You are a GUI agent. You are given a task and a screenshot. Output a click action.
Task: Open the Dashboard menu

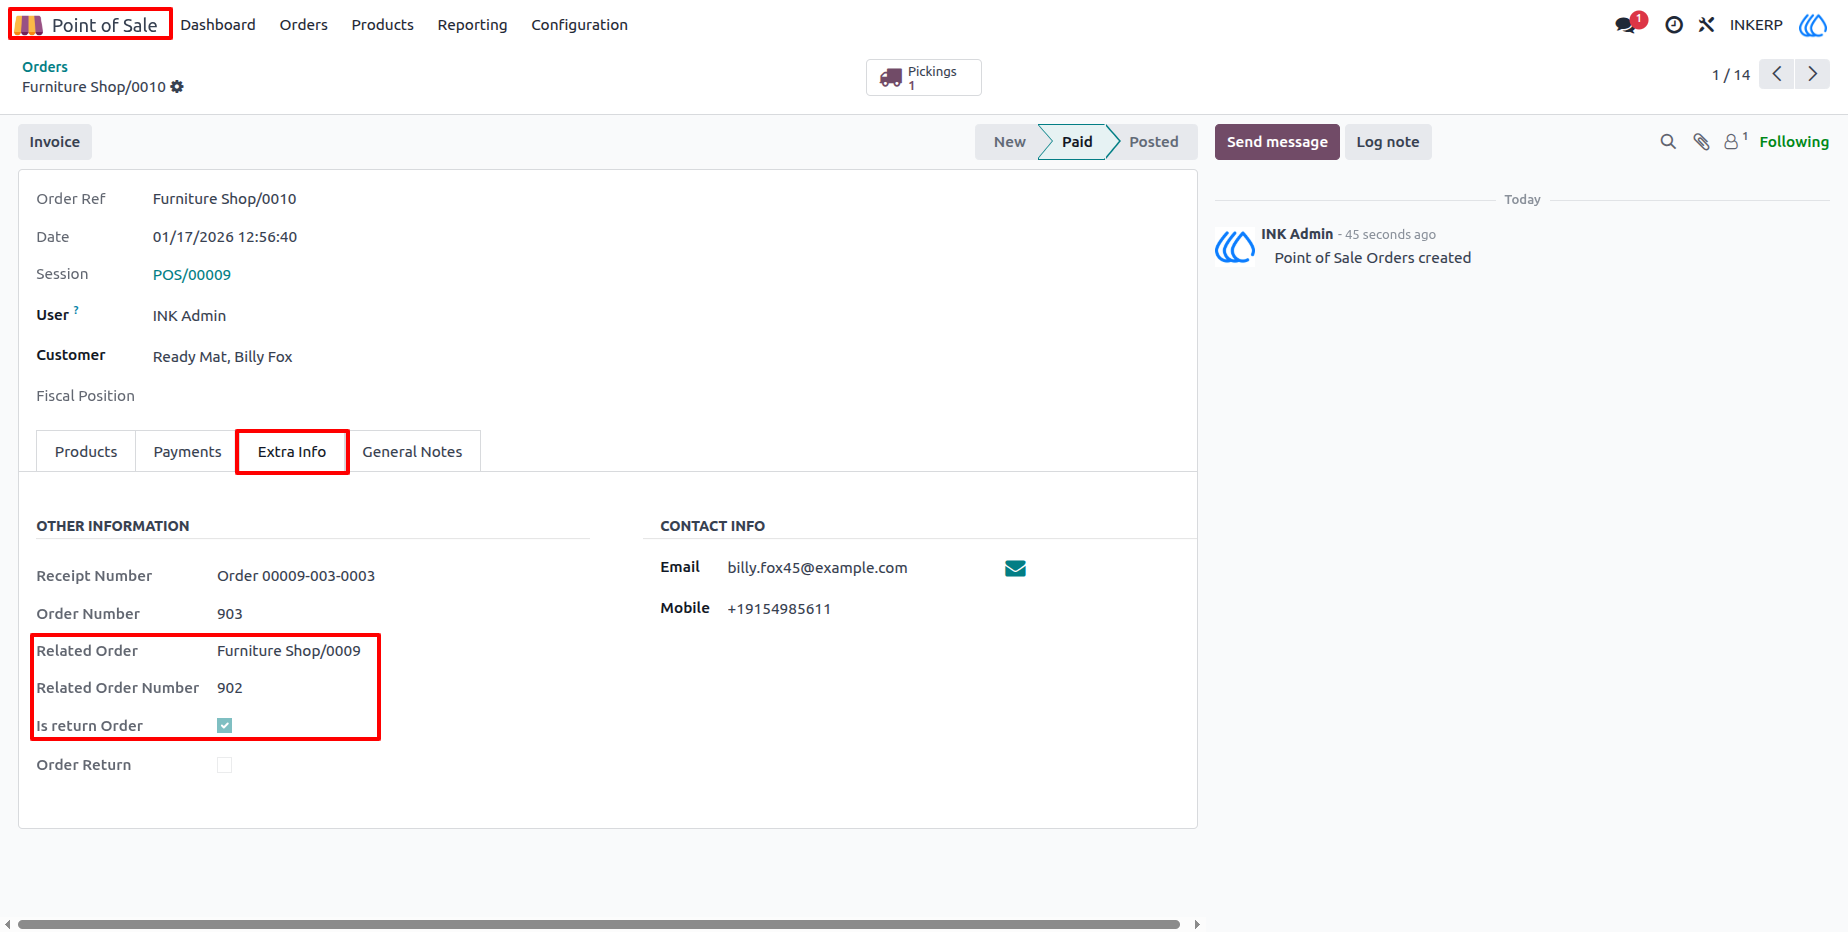coord(218,25)
